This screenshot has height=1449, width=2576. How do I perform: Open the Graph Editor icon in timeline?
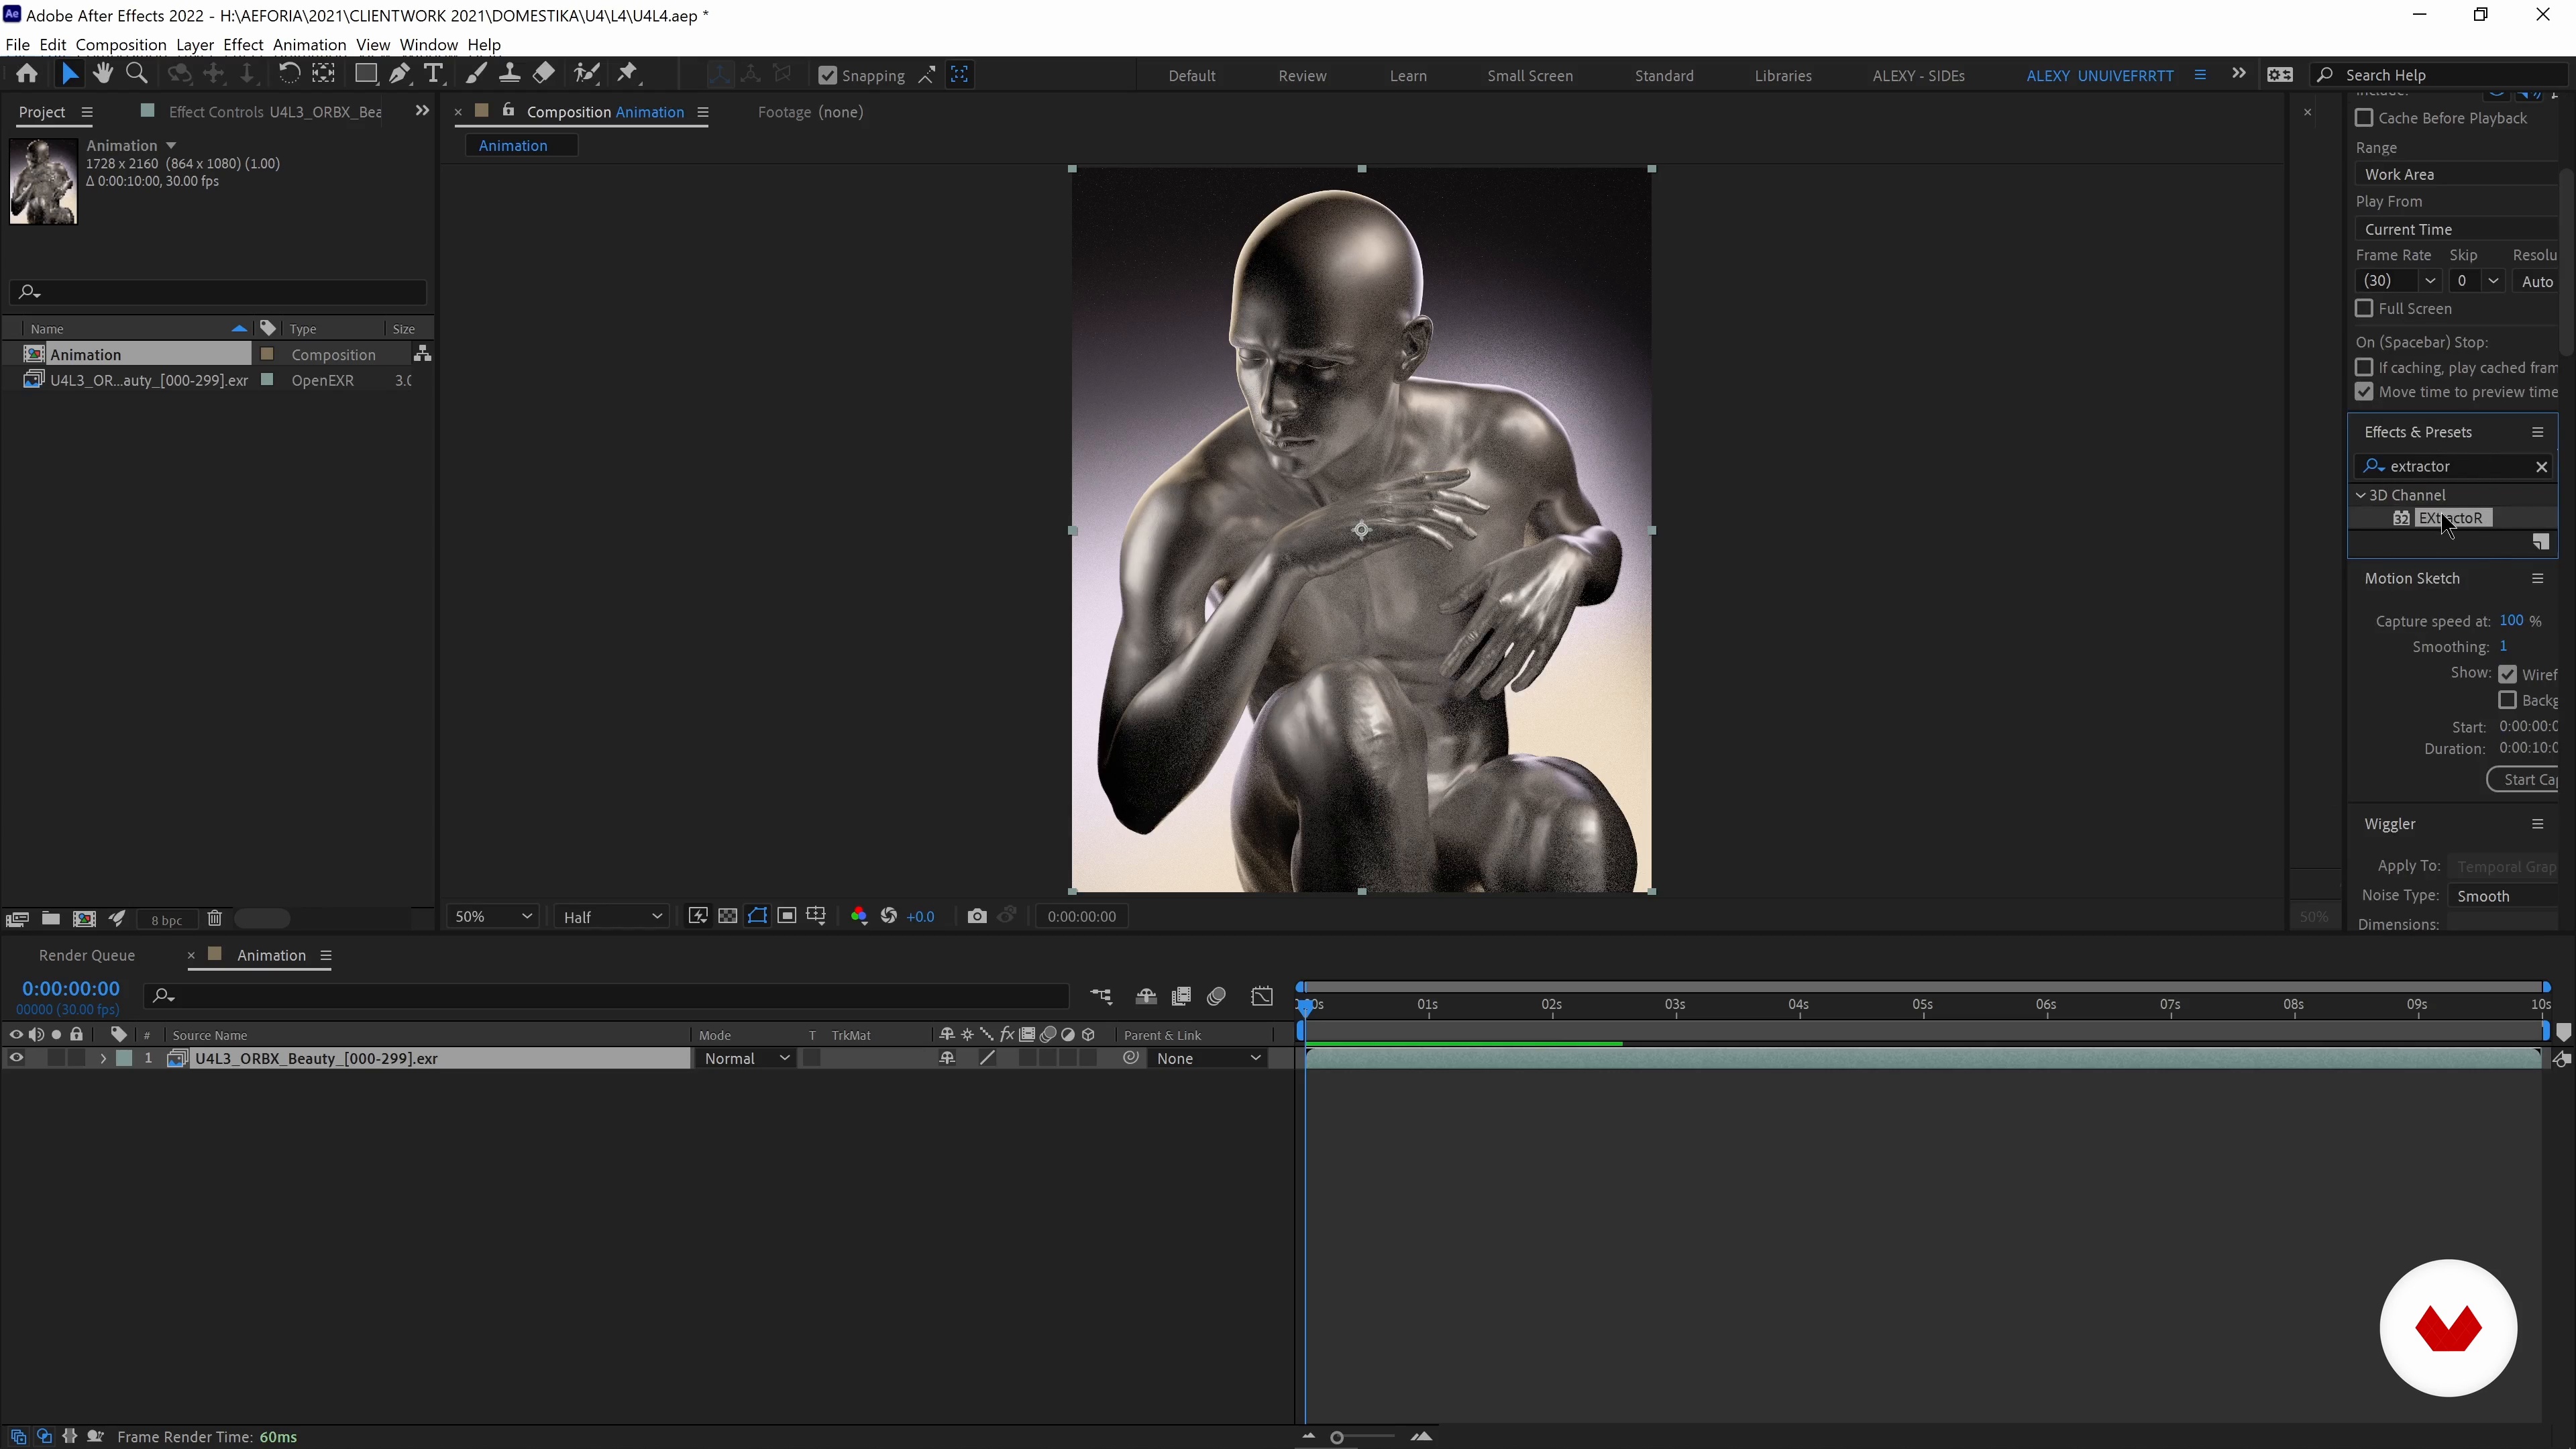[1262, 997]
